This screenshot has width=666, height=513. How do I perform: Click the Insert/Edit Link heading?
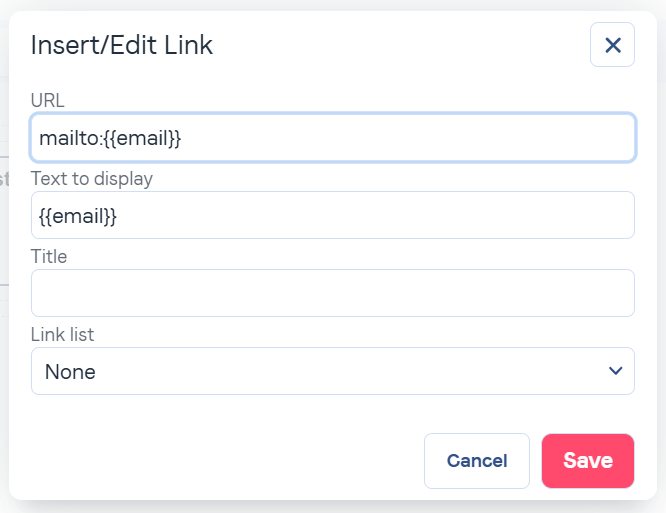(122, 45)
